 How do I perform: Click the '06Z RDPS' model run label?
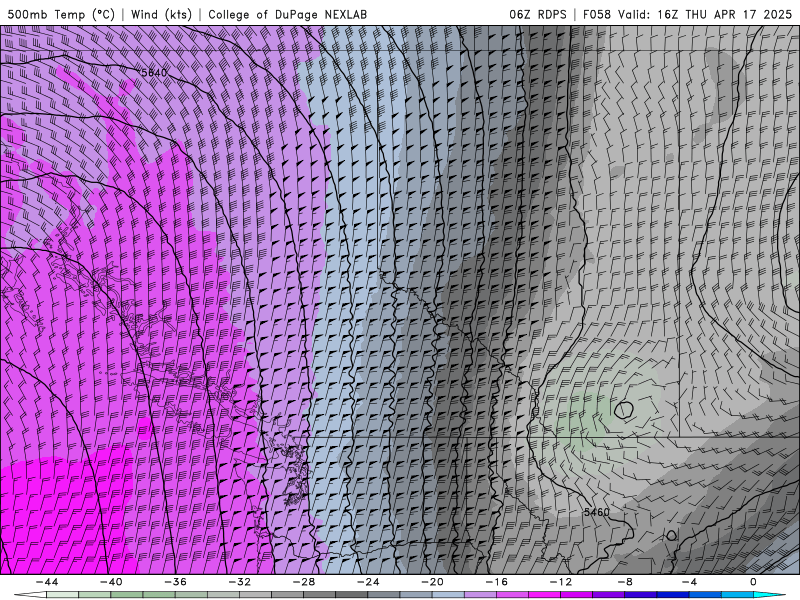click(538, 14)
